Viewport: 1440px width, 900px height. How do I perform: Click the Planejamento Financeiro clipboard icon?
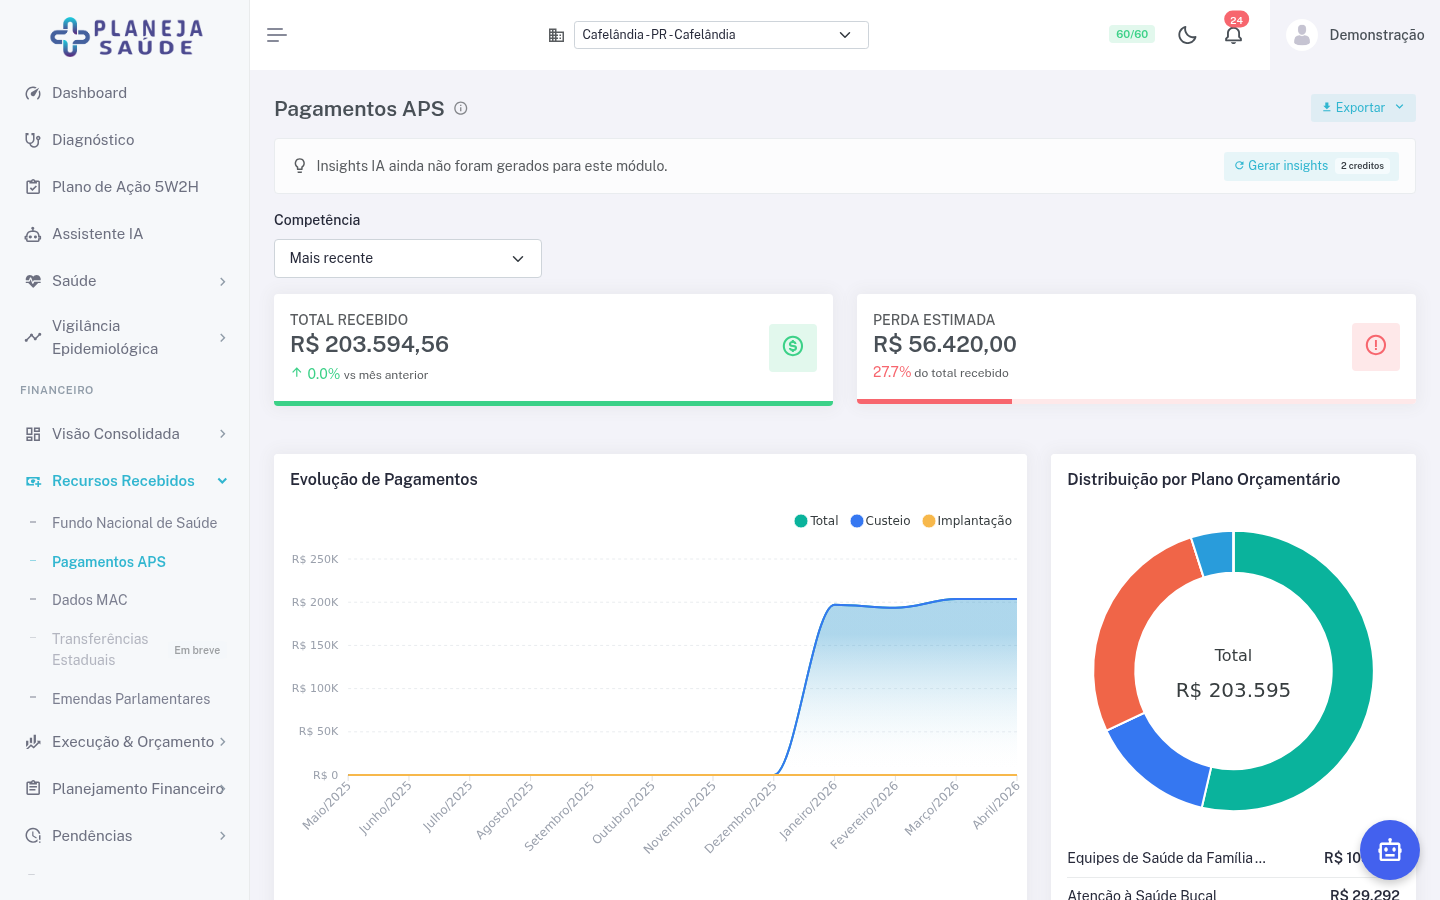(x=33, y=789)
